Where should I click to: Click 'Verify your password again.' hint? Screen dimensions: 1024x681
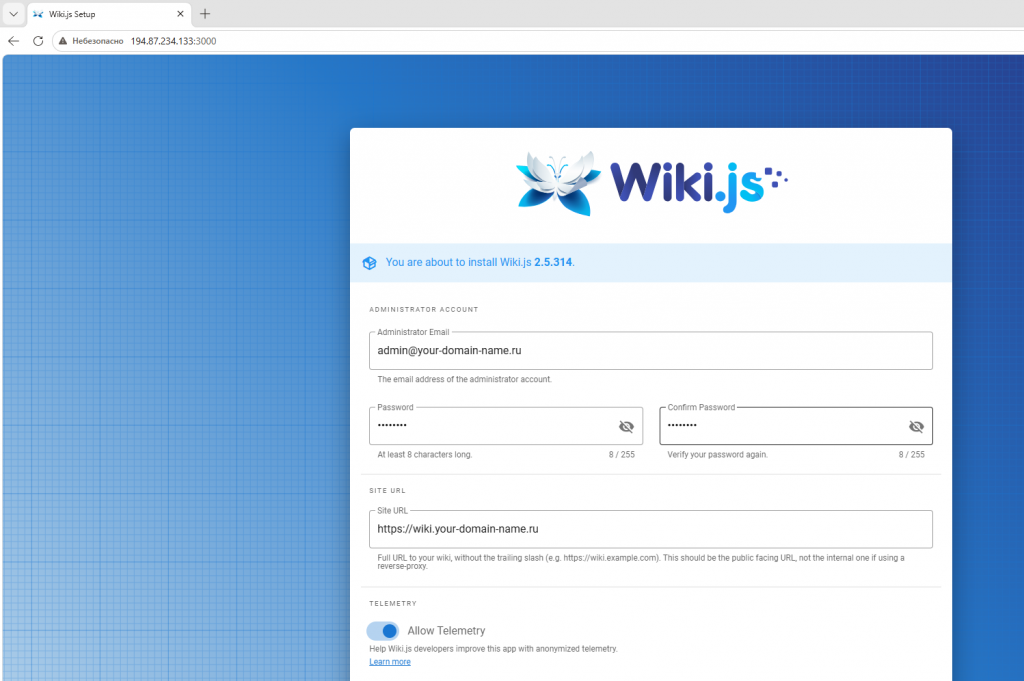click(x=717, y=454)
